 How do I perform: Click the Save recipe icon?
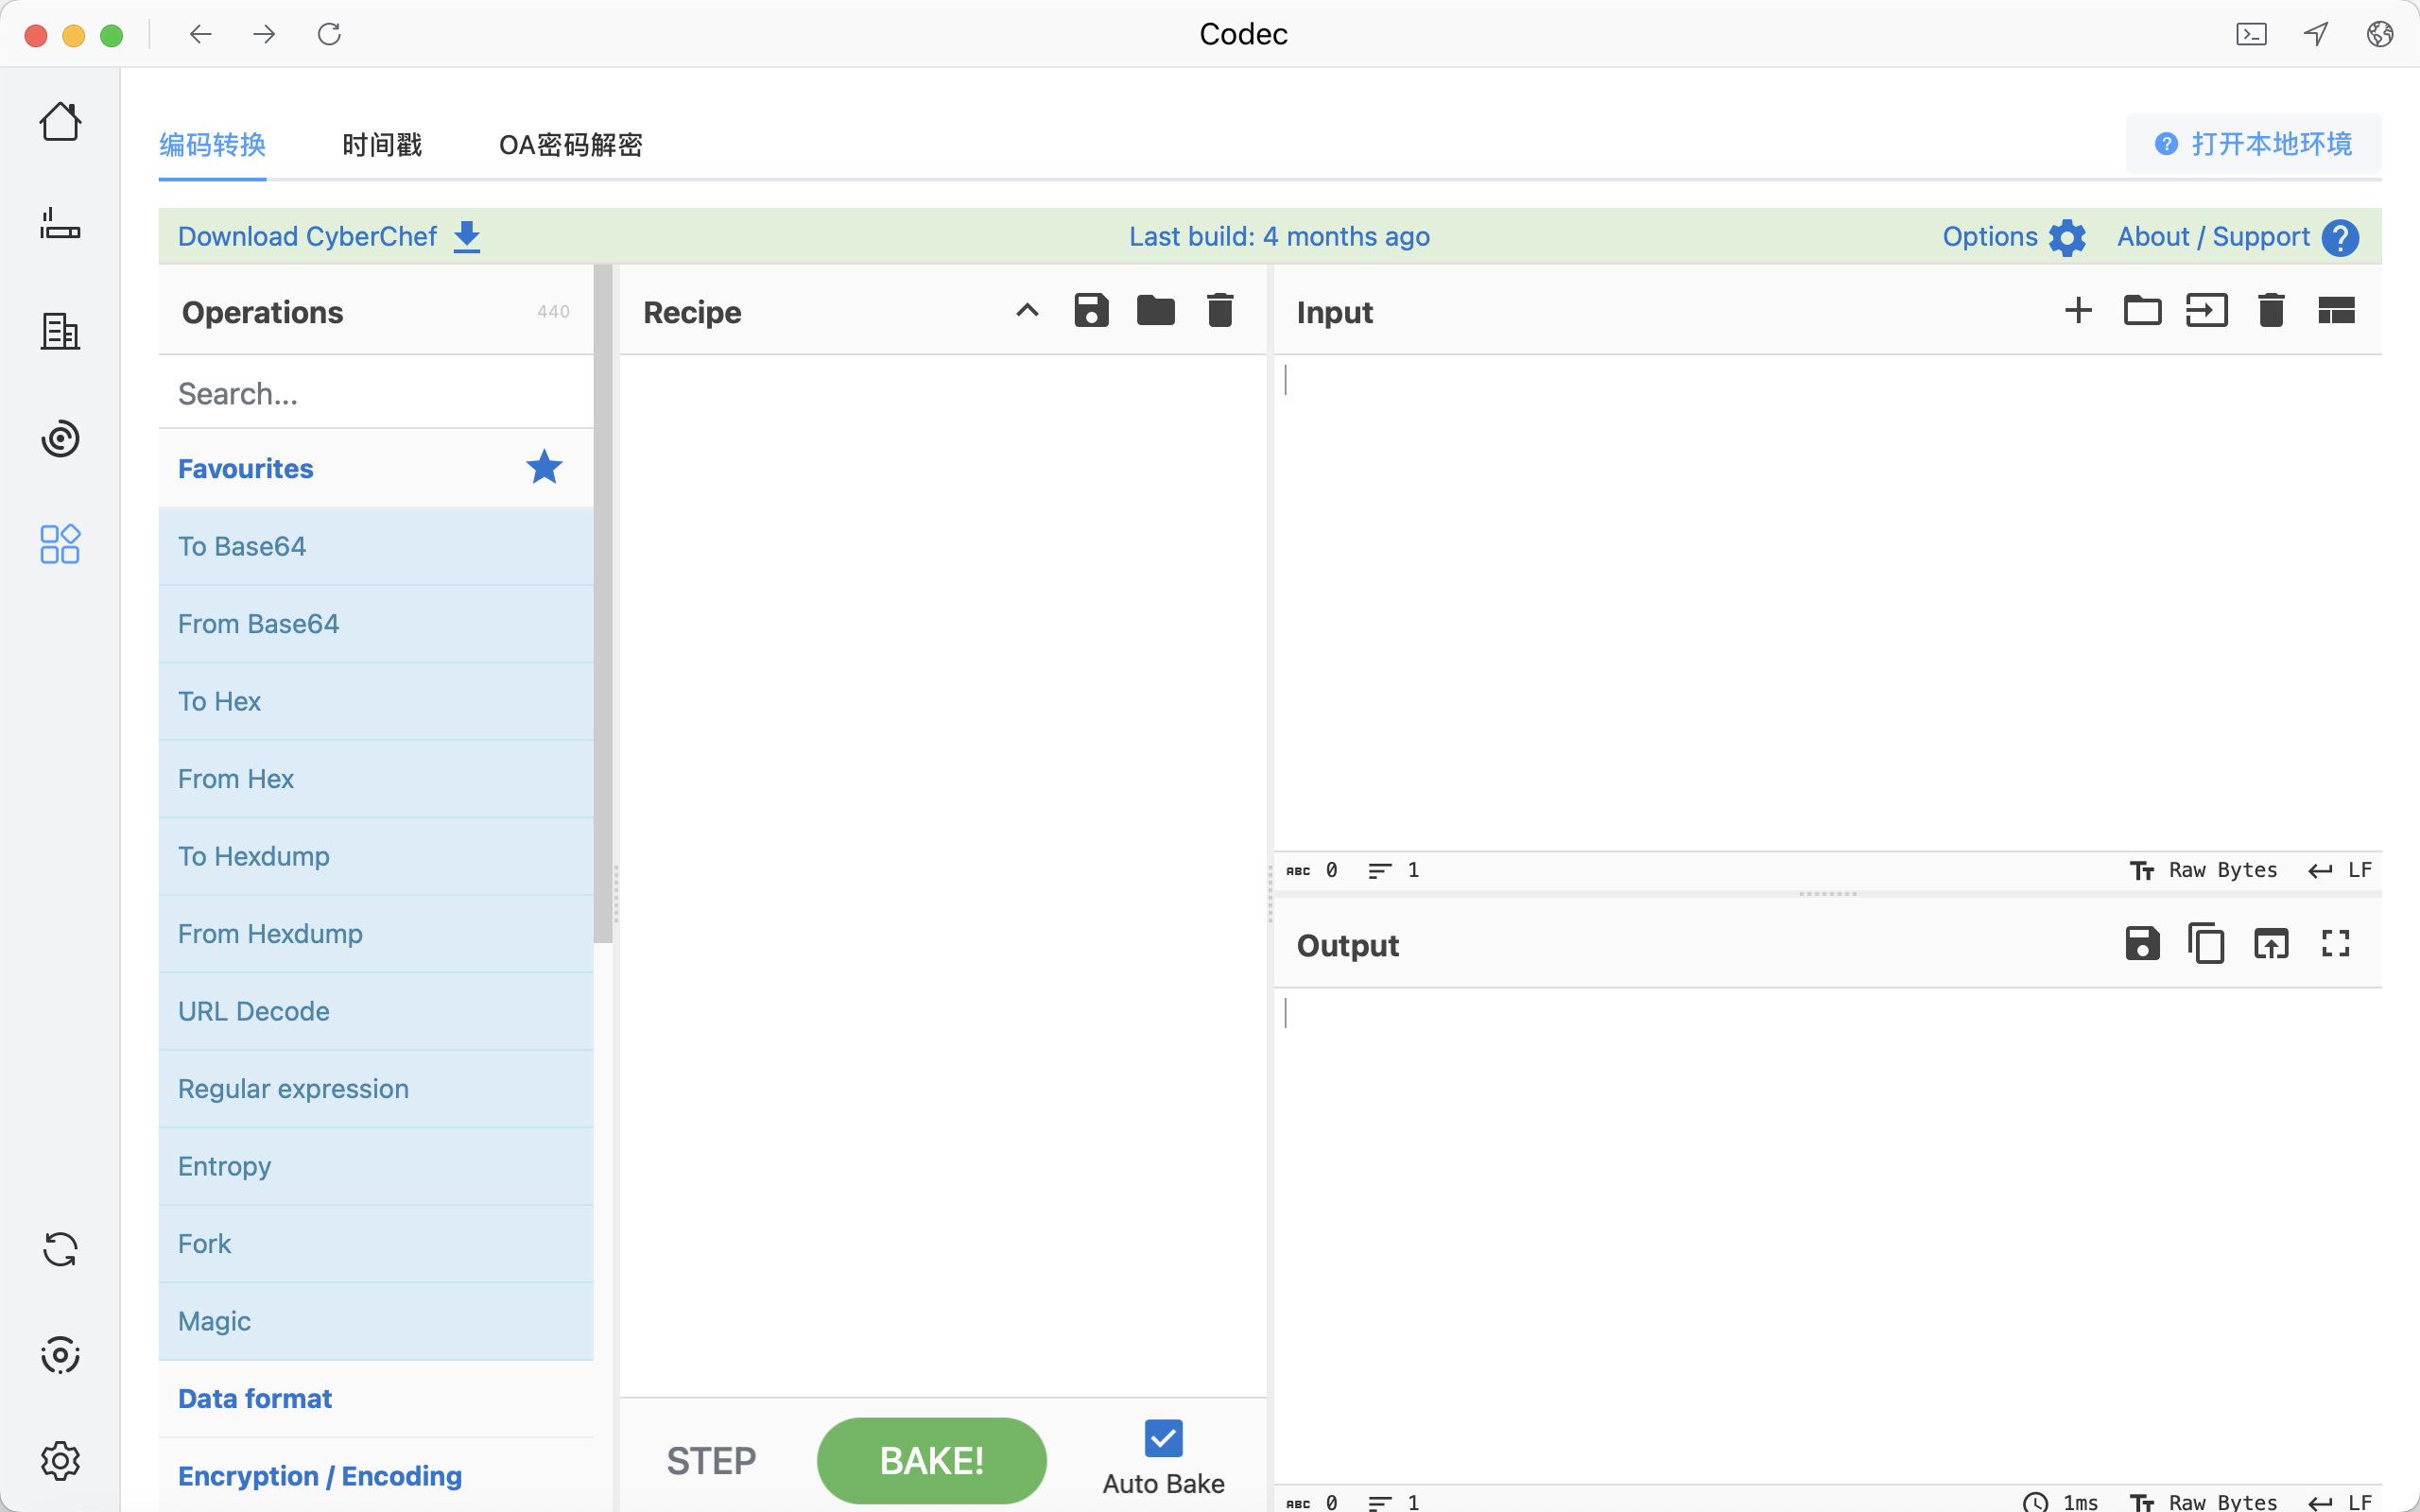point(1091,311)
